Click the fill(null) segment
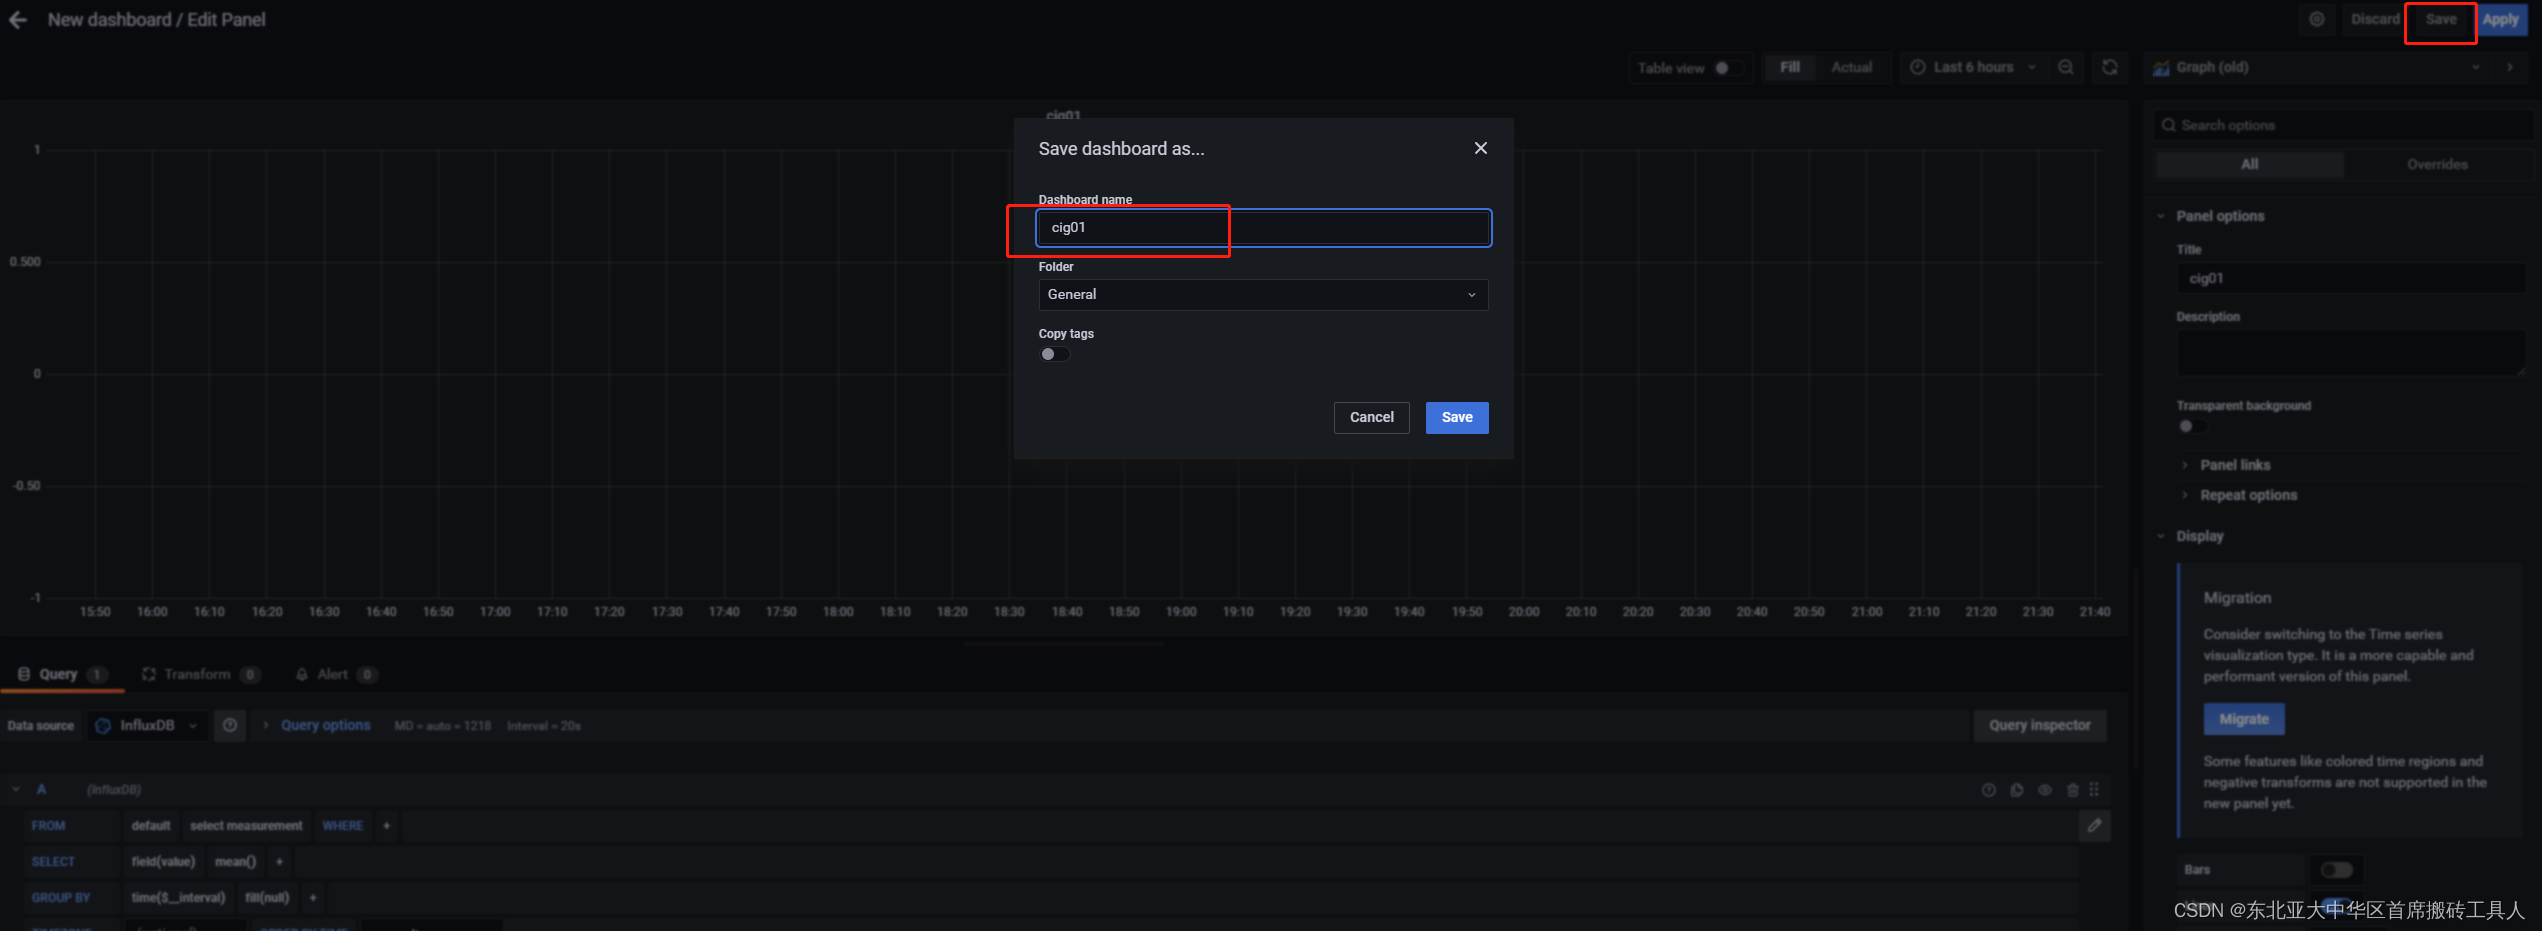Viewport: 2542px width, 931px height. coord(267,898)
